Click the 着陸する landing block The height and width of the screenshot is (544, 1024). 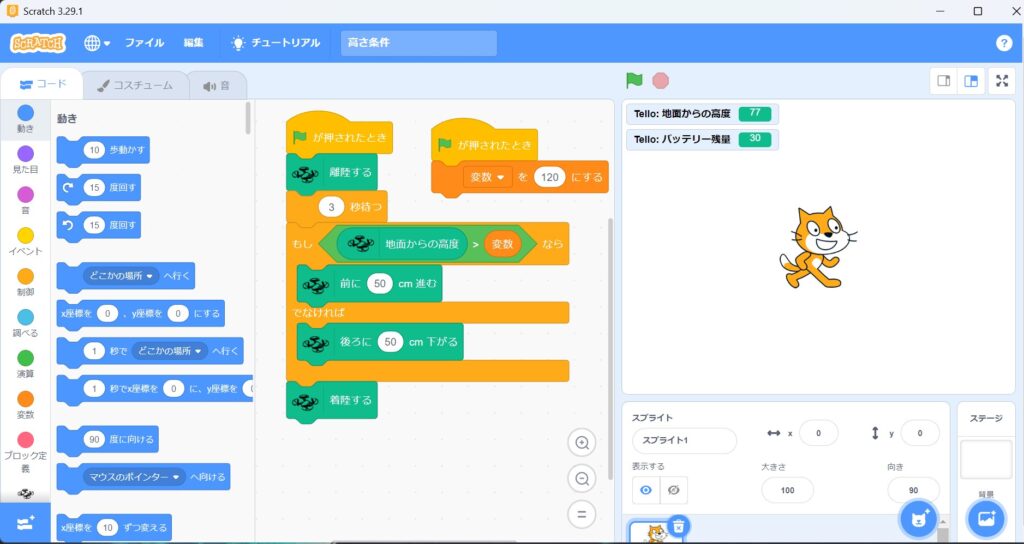332,400
